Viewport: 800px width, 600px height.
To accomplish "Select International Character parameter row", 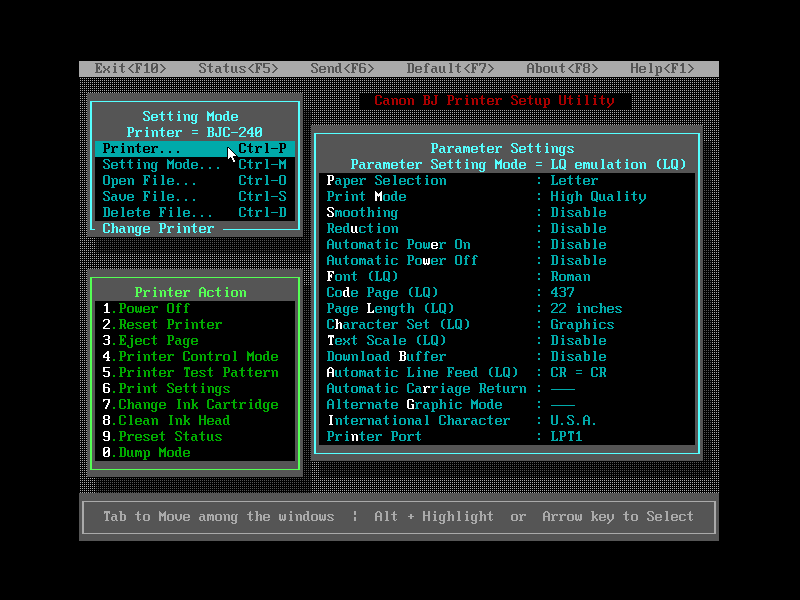I will (x=507, y=420).
